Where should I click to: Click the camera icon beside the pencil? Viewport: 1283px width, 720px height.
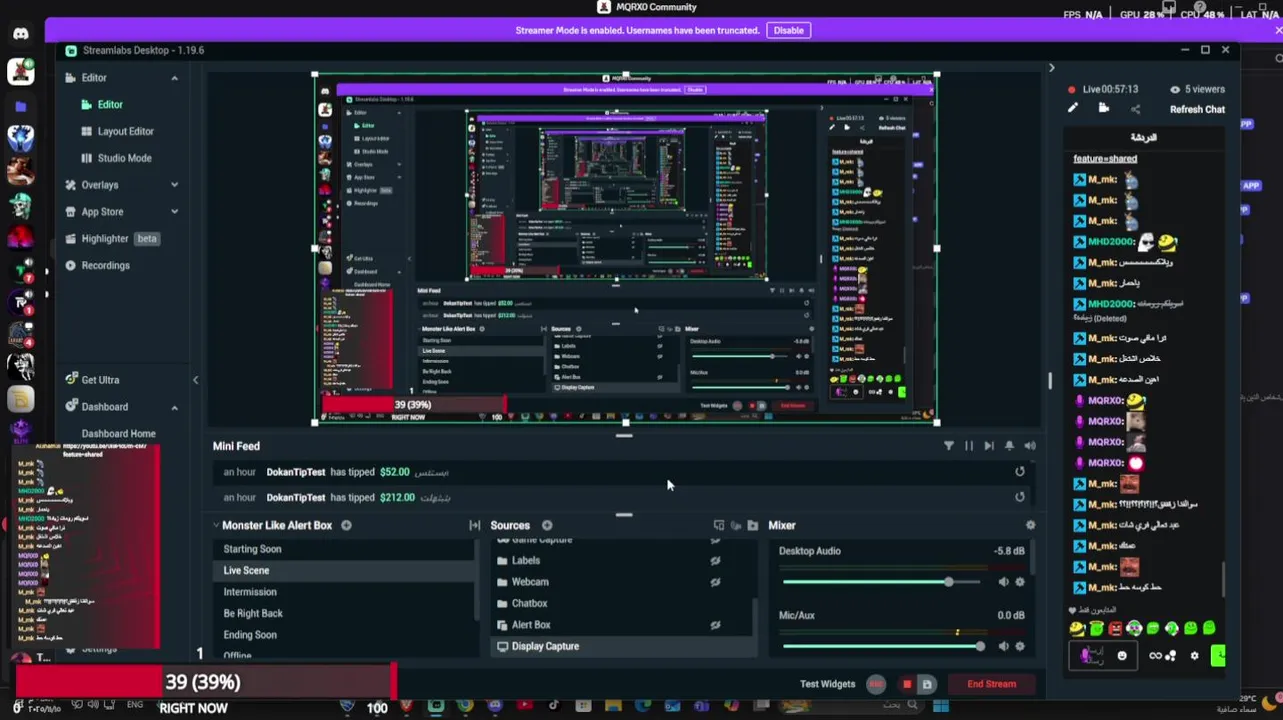pos(1104,108)
